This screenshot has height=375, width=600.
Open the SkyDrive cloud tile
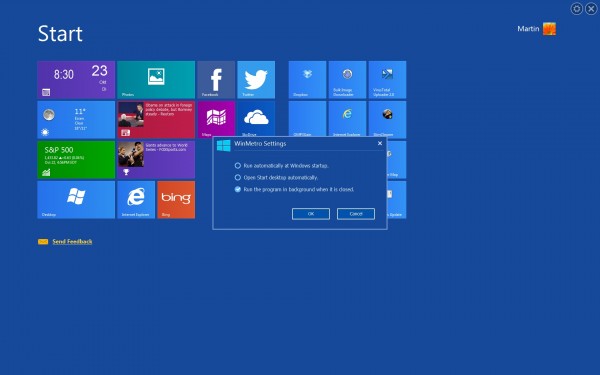click(x=256, y=119)
